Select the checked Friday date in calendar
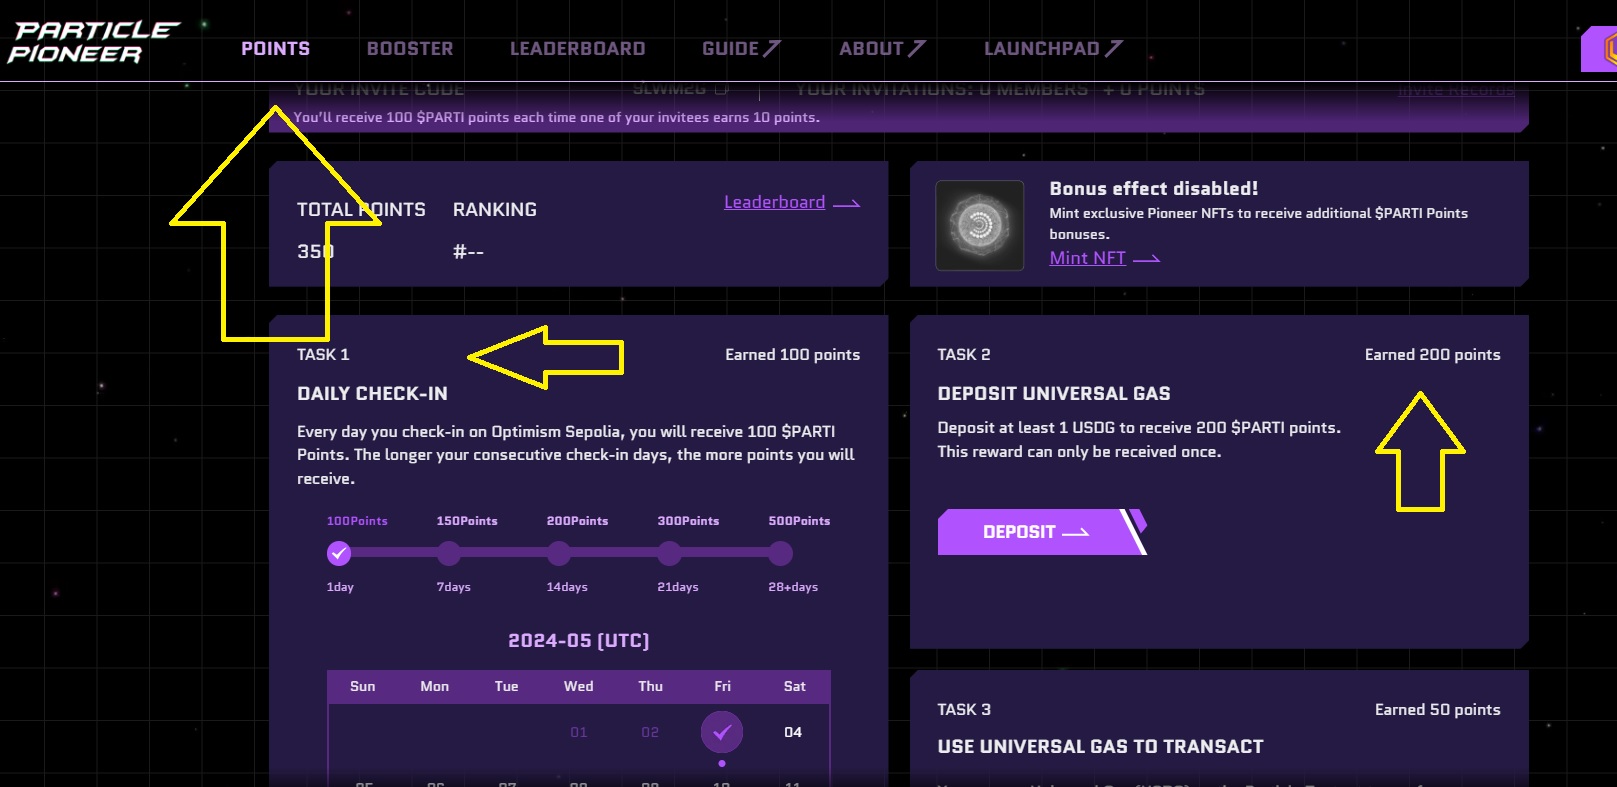The image size is (1617, 787). coord(722,732)
